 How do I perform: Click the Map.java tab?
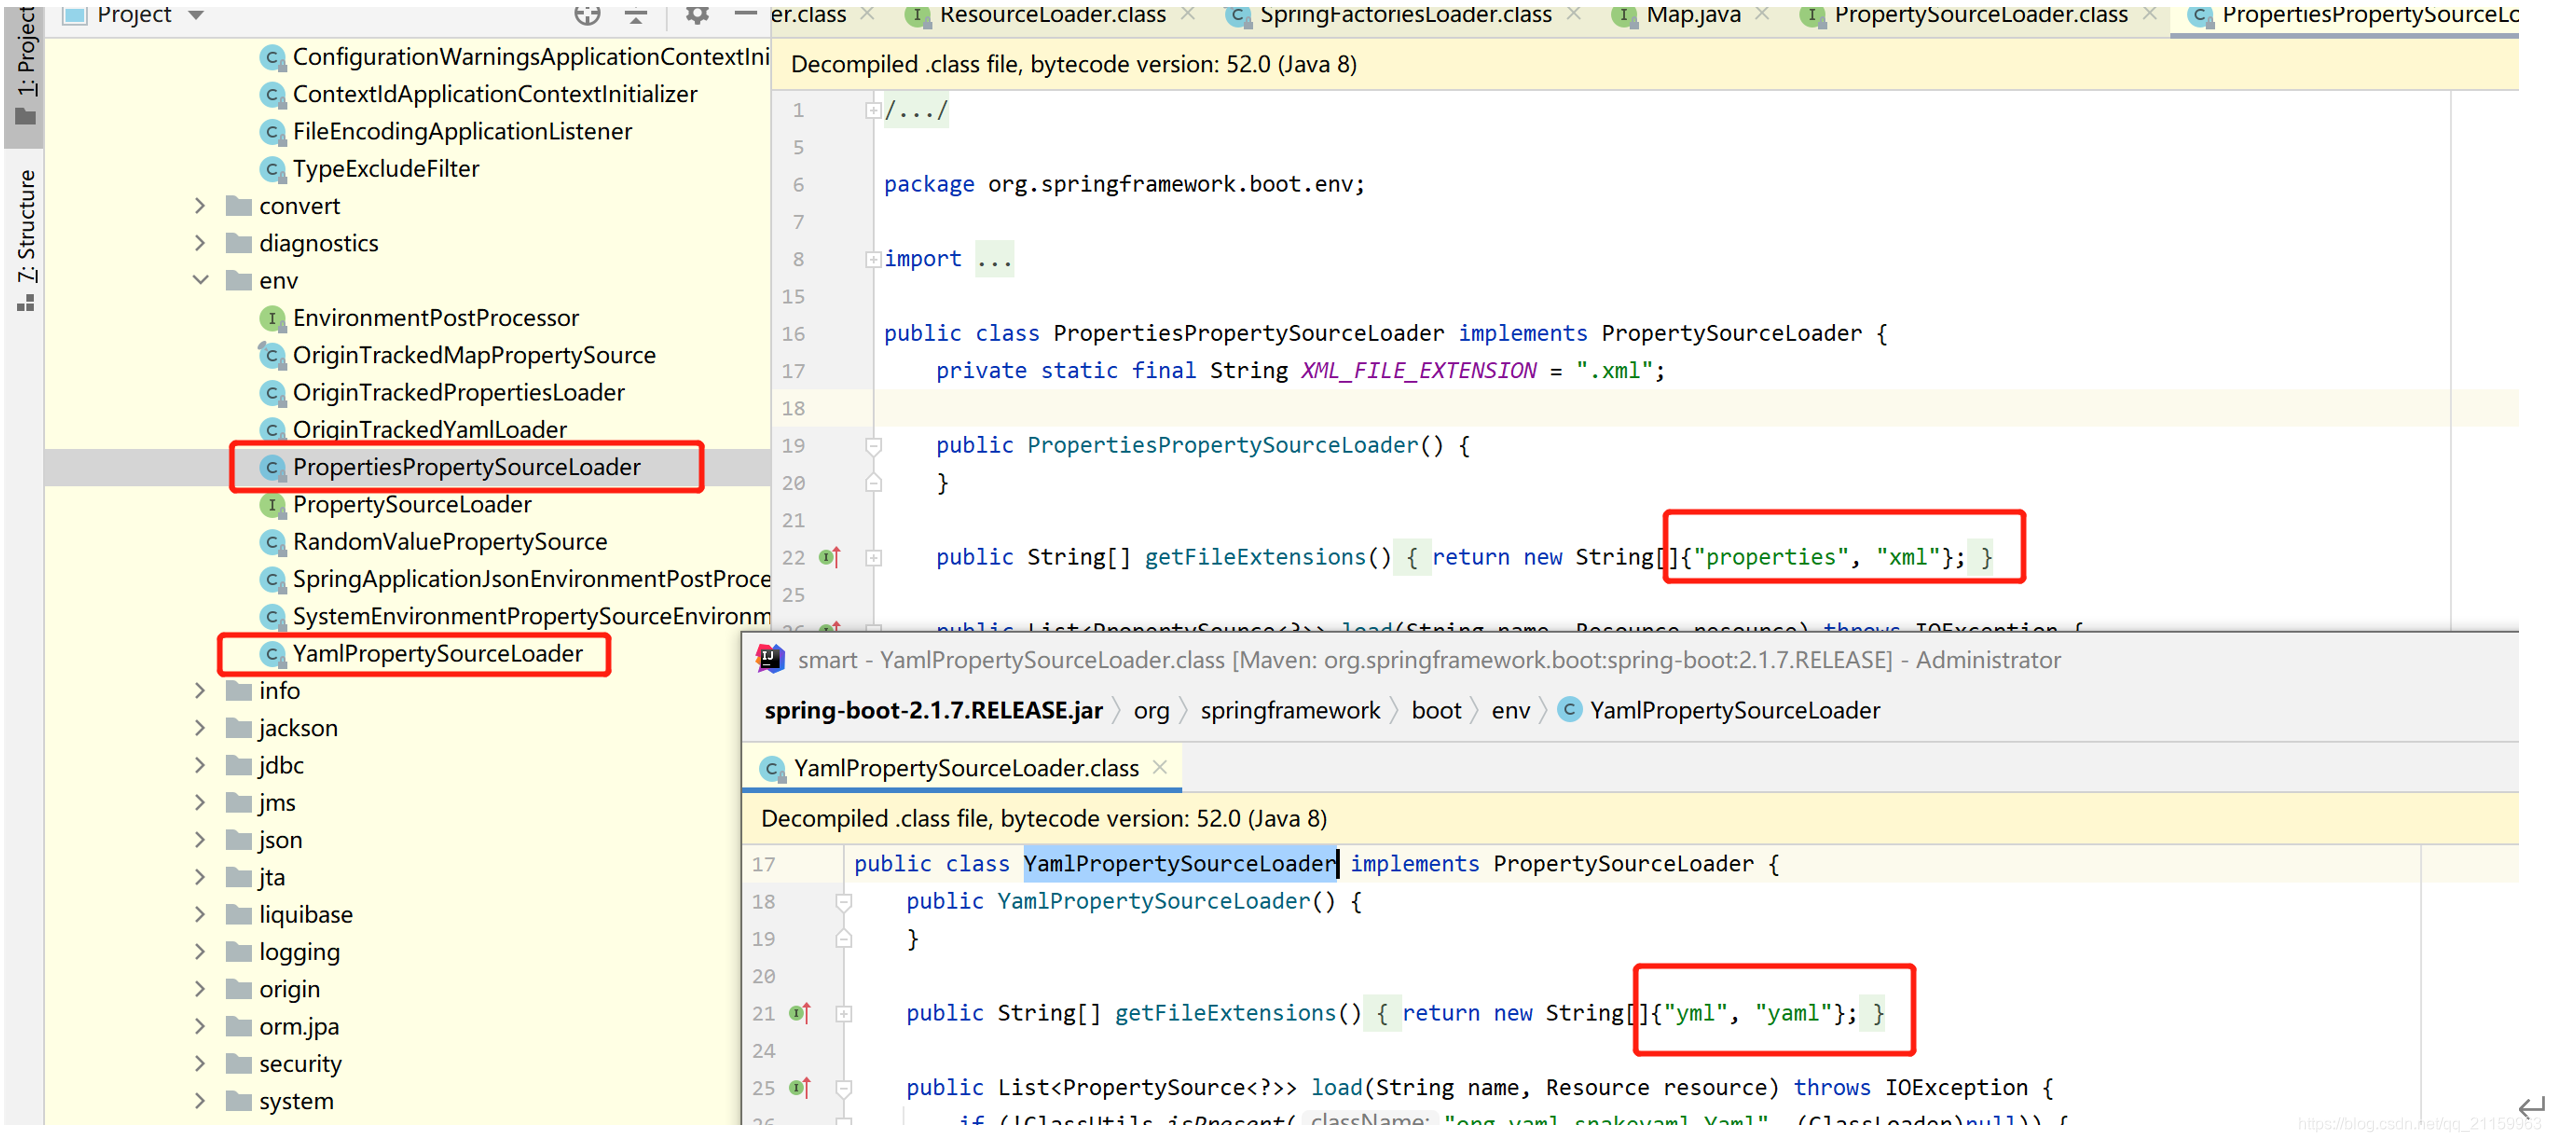point(1690,15)
